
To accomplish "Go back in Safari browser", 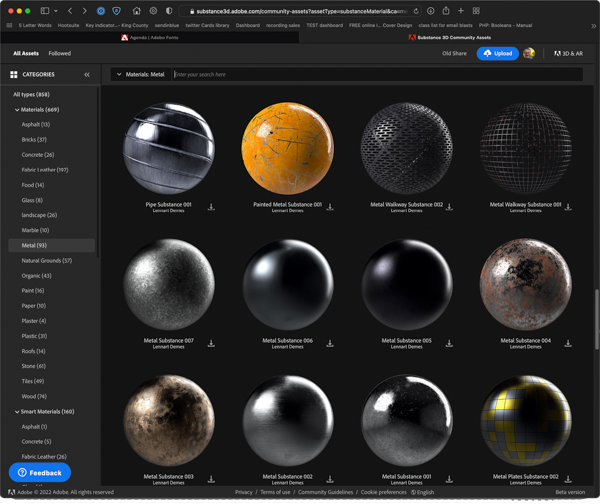I will [x=70, y=11].
